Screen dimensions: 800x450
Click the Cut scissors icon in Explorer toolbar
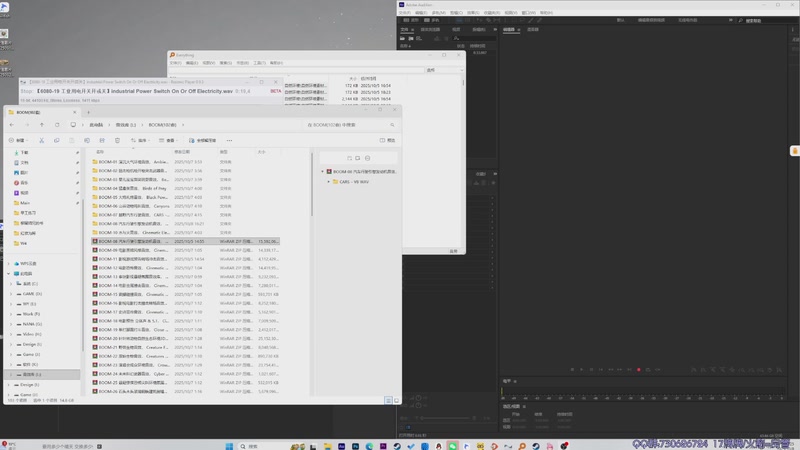coord(42,140)
